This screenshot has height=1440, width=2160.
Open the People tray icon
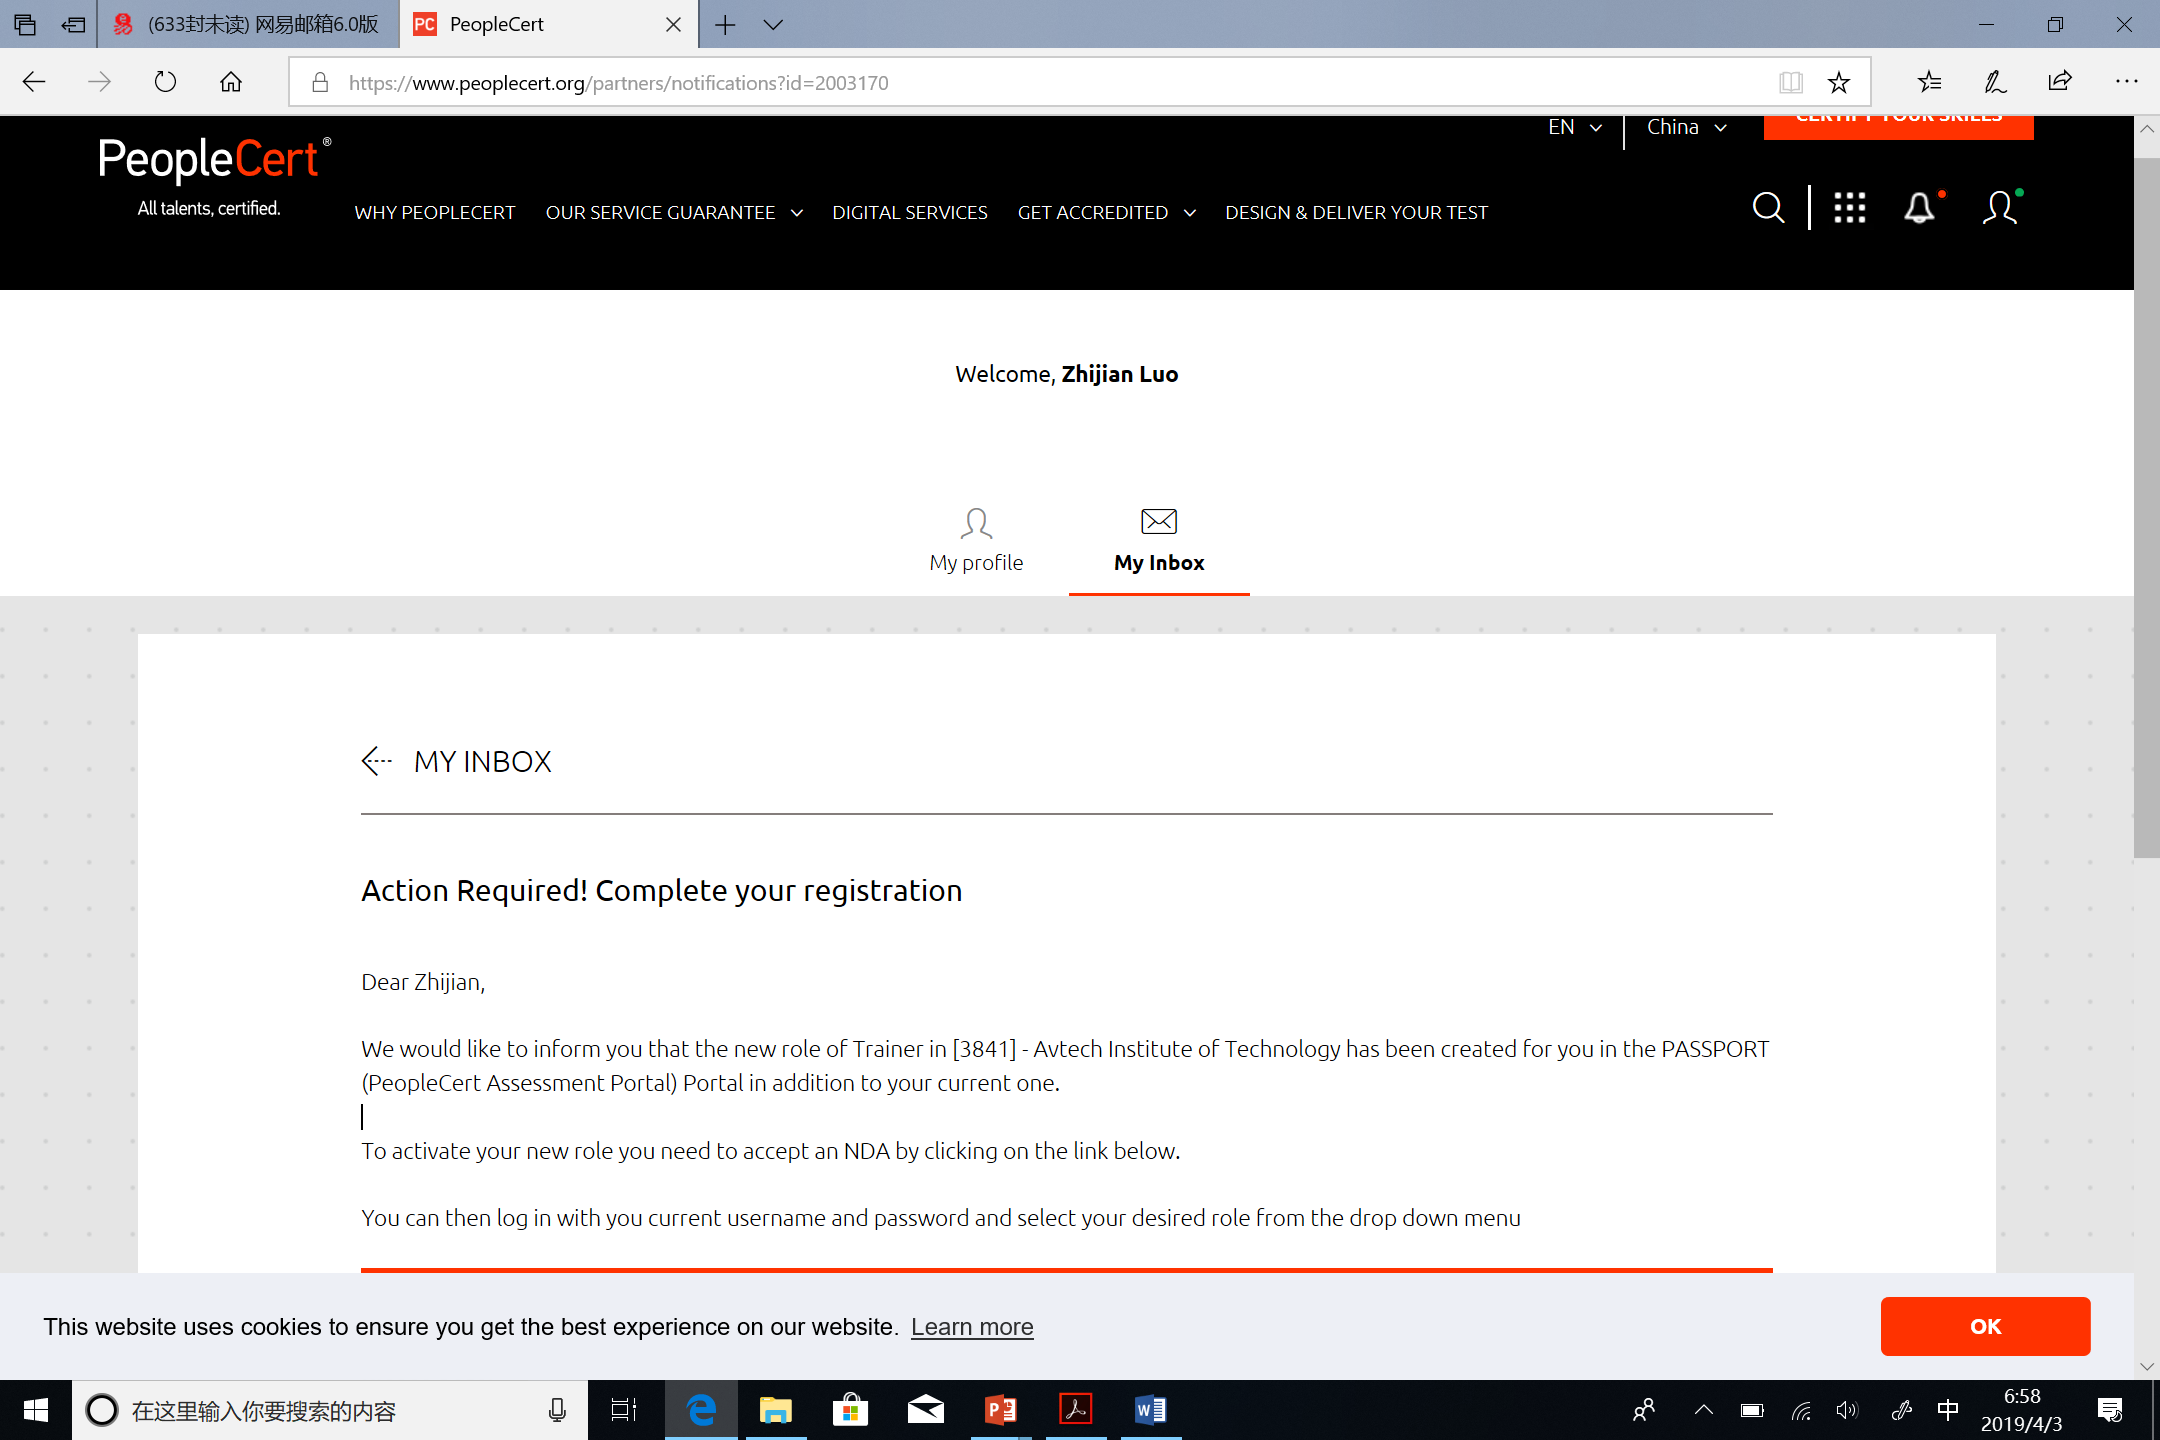pos(1643,1410)
